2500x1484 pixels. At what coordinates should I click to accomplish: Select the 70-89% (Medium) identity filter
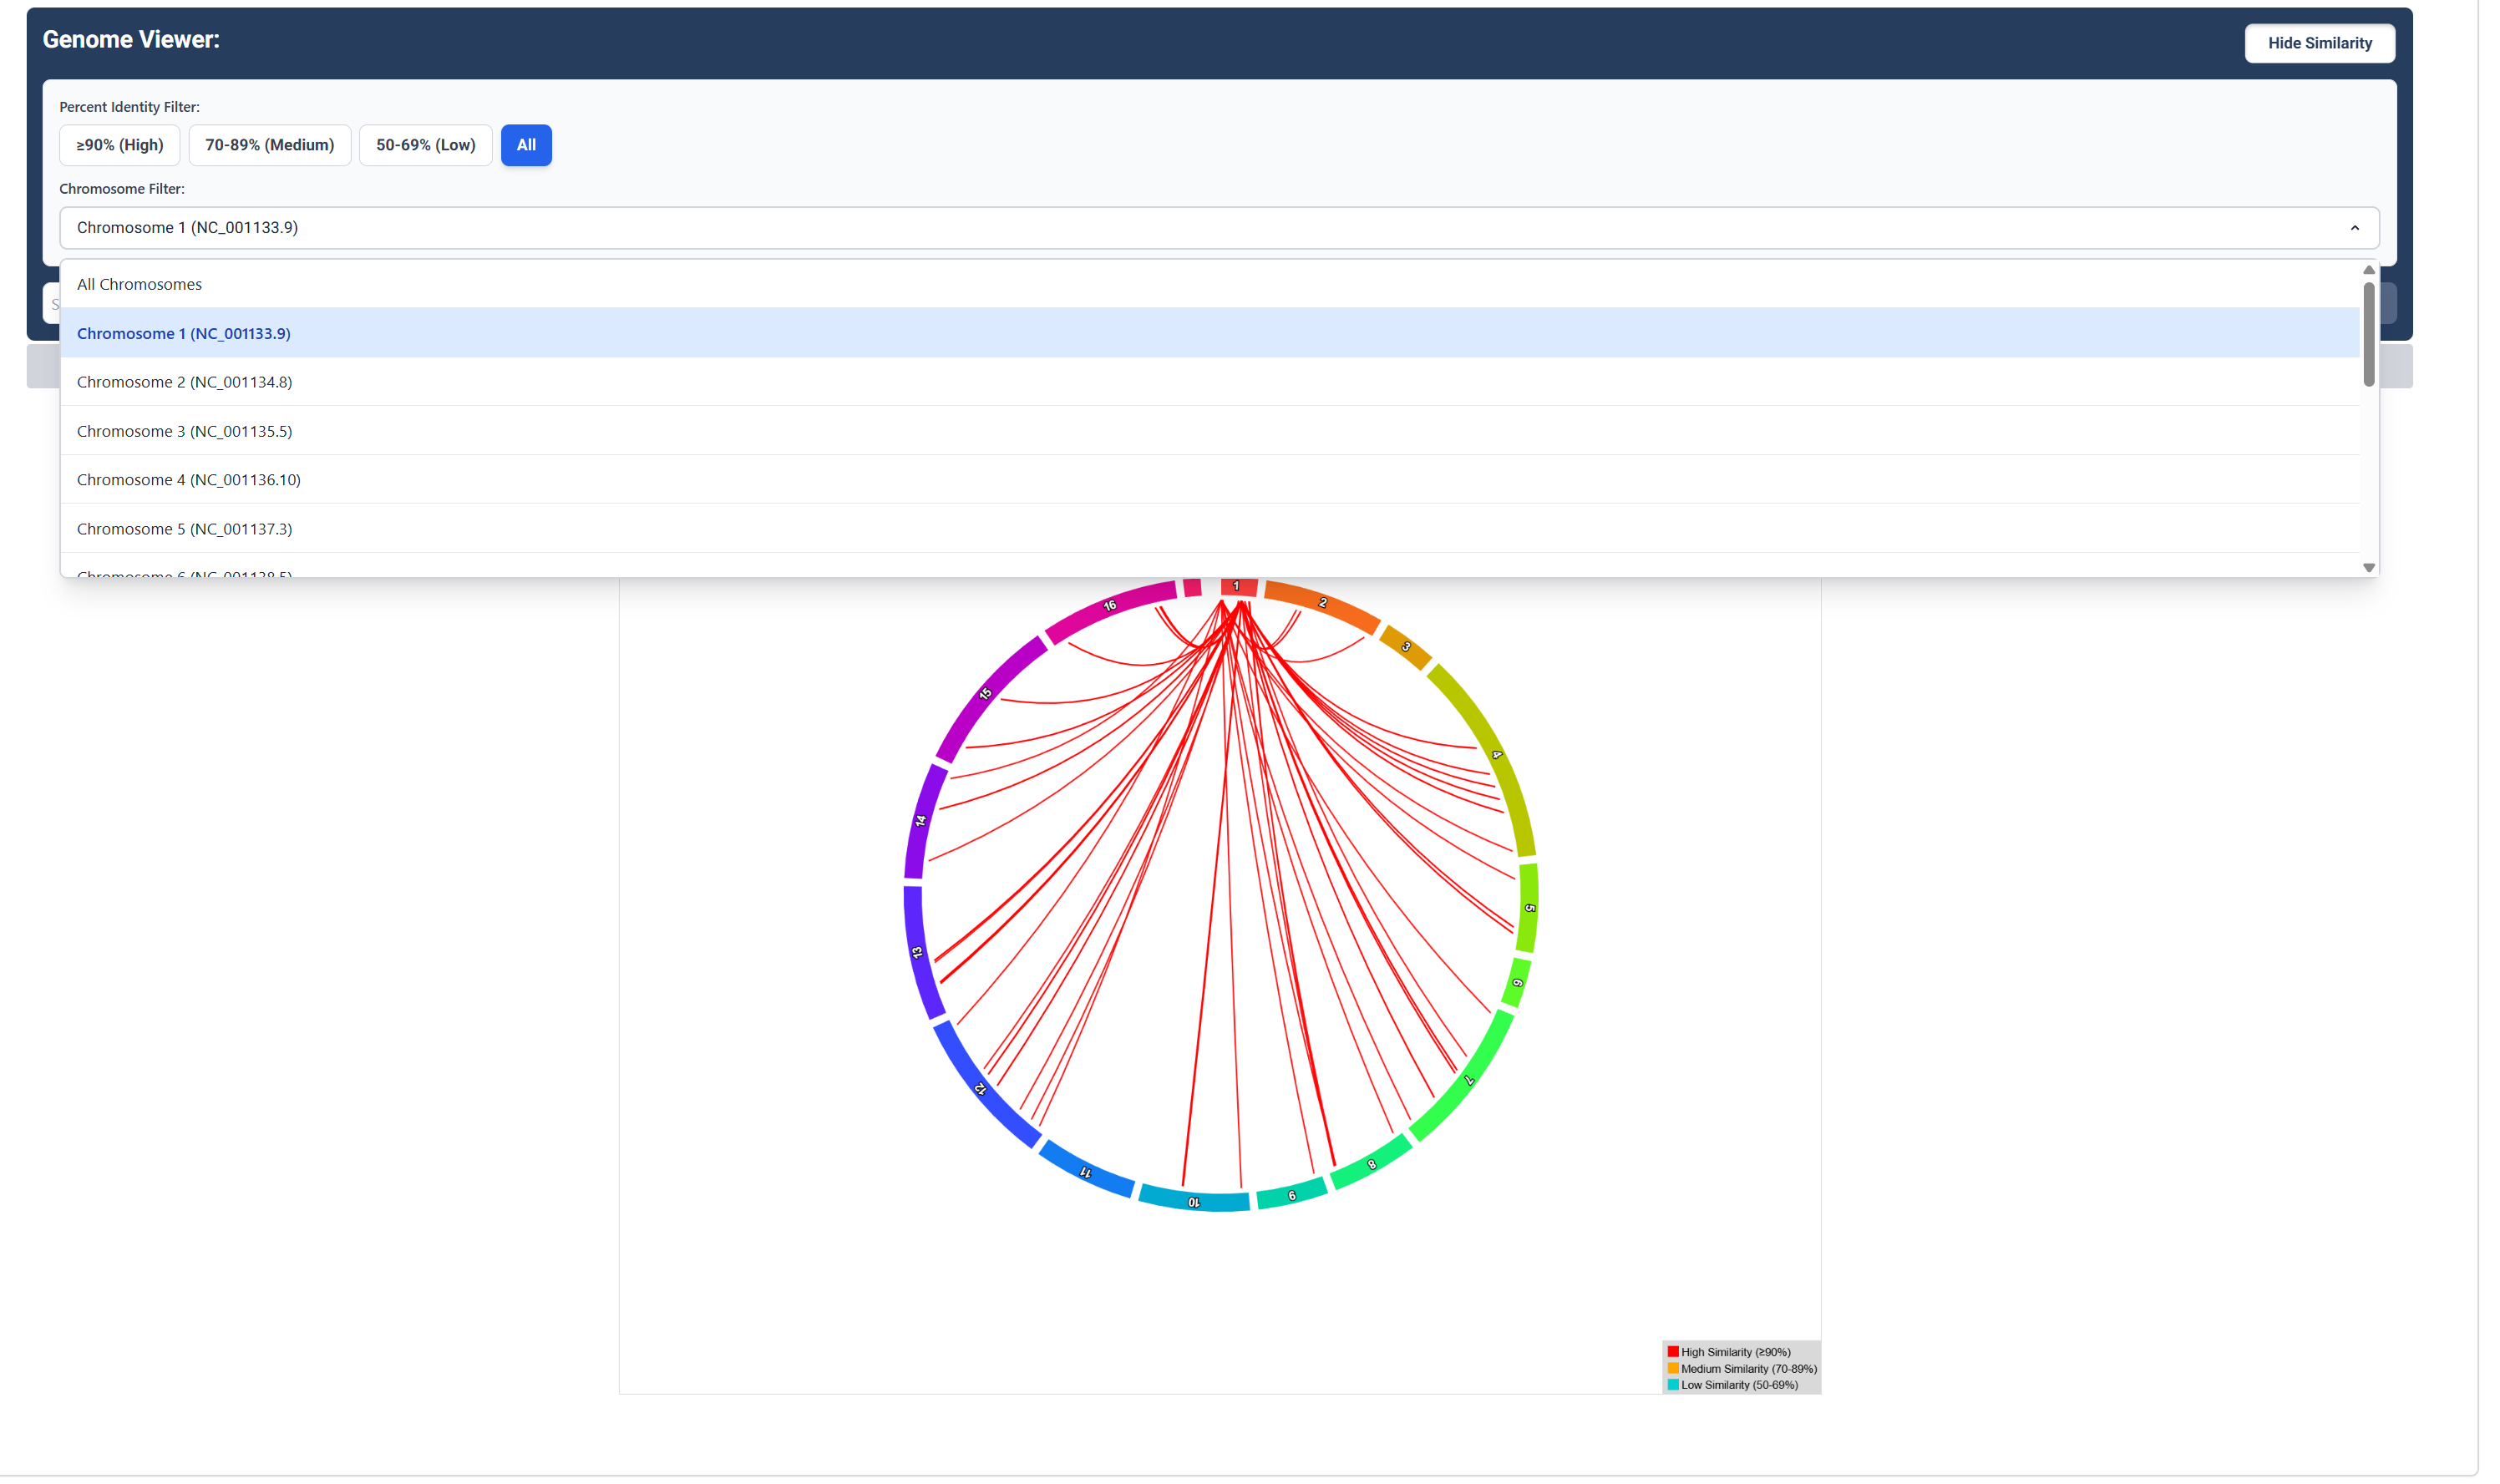[x=269, y=145]
